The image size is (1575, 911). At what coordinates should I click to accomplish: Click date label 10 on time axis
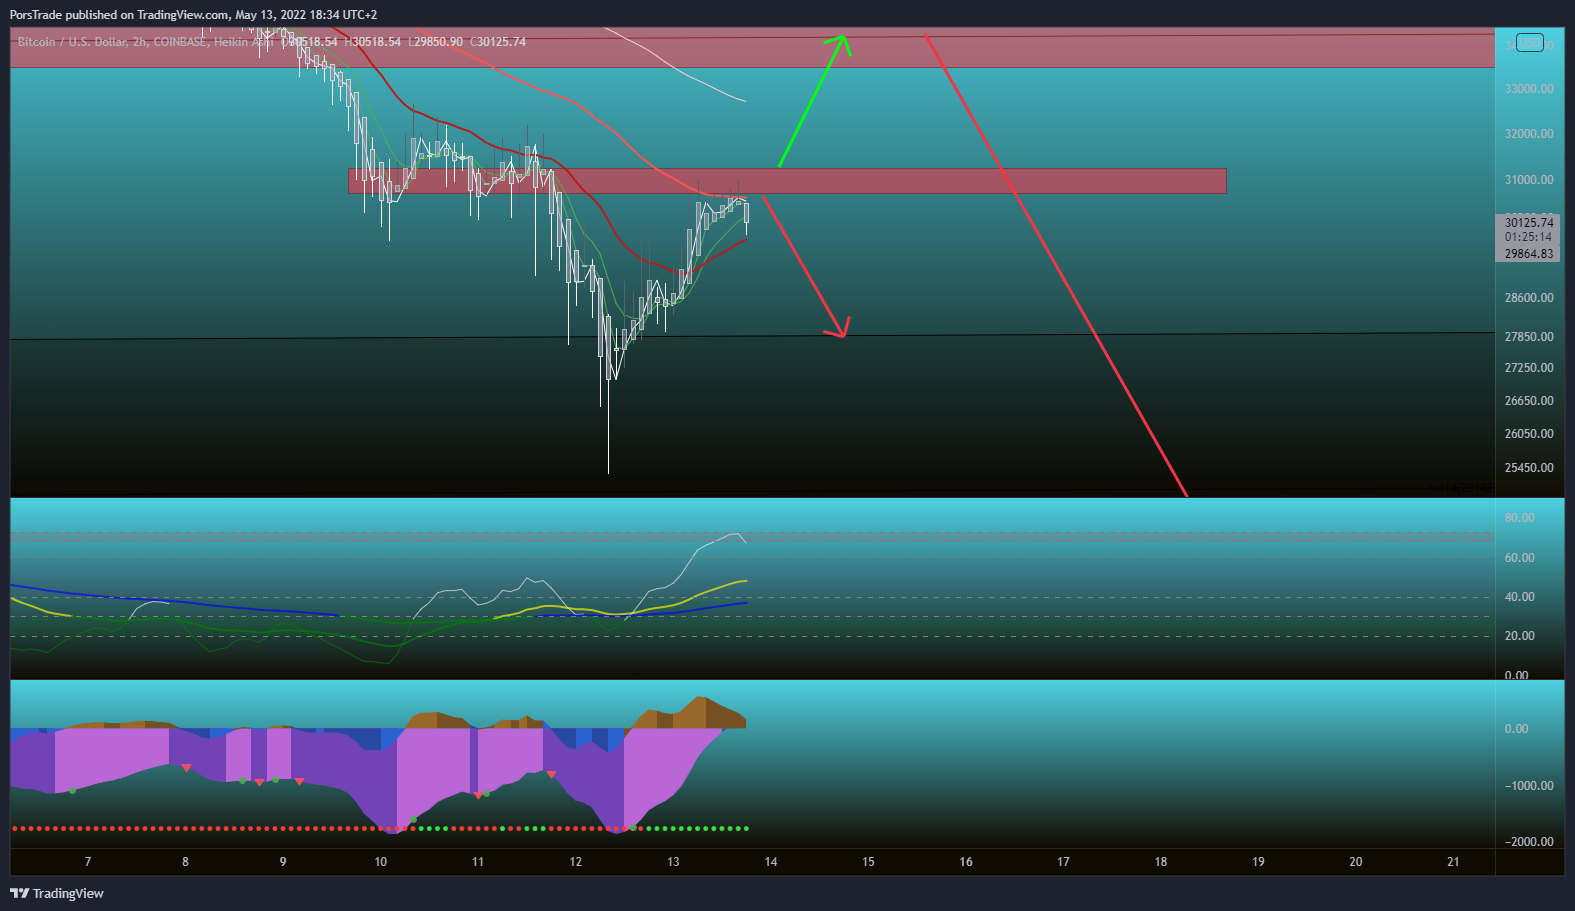380,862
